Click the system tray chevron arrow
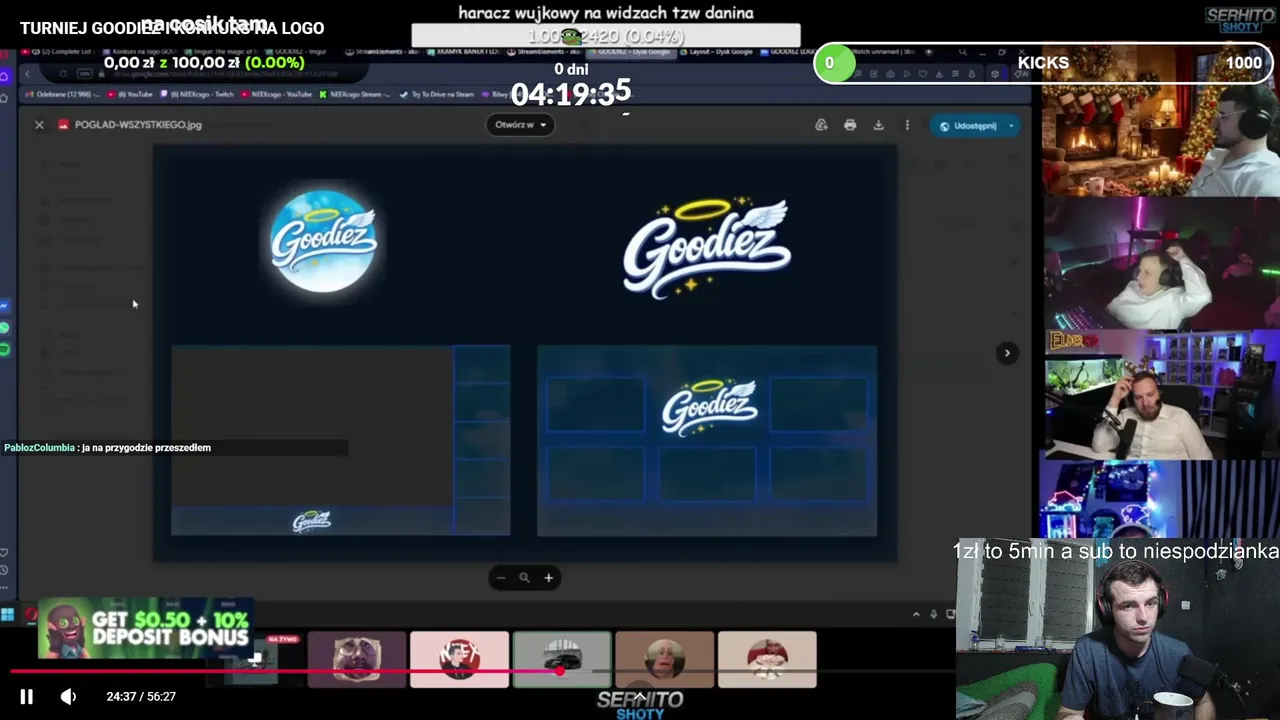Viewport: 1280px width, 720px height. coord(916,614)
